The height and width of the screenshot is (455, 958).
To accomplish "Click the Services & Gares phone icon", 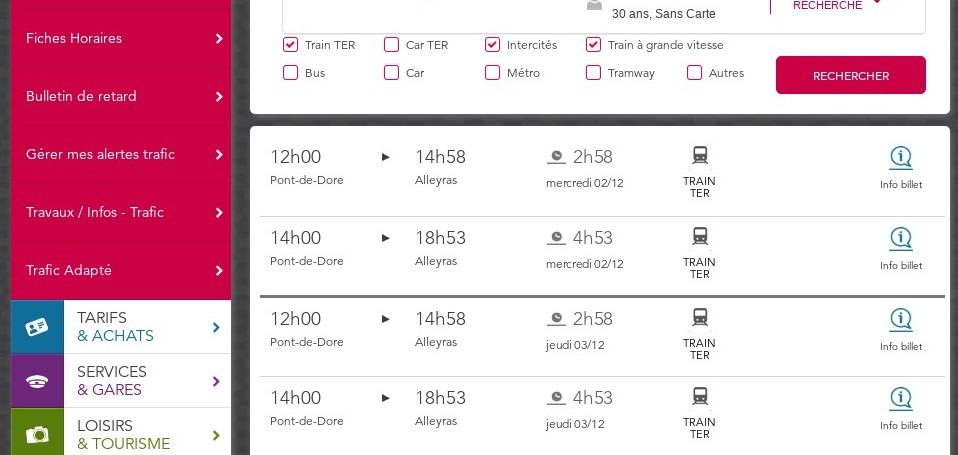I will [x=37, y=381].
